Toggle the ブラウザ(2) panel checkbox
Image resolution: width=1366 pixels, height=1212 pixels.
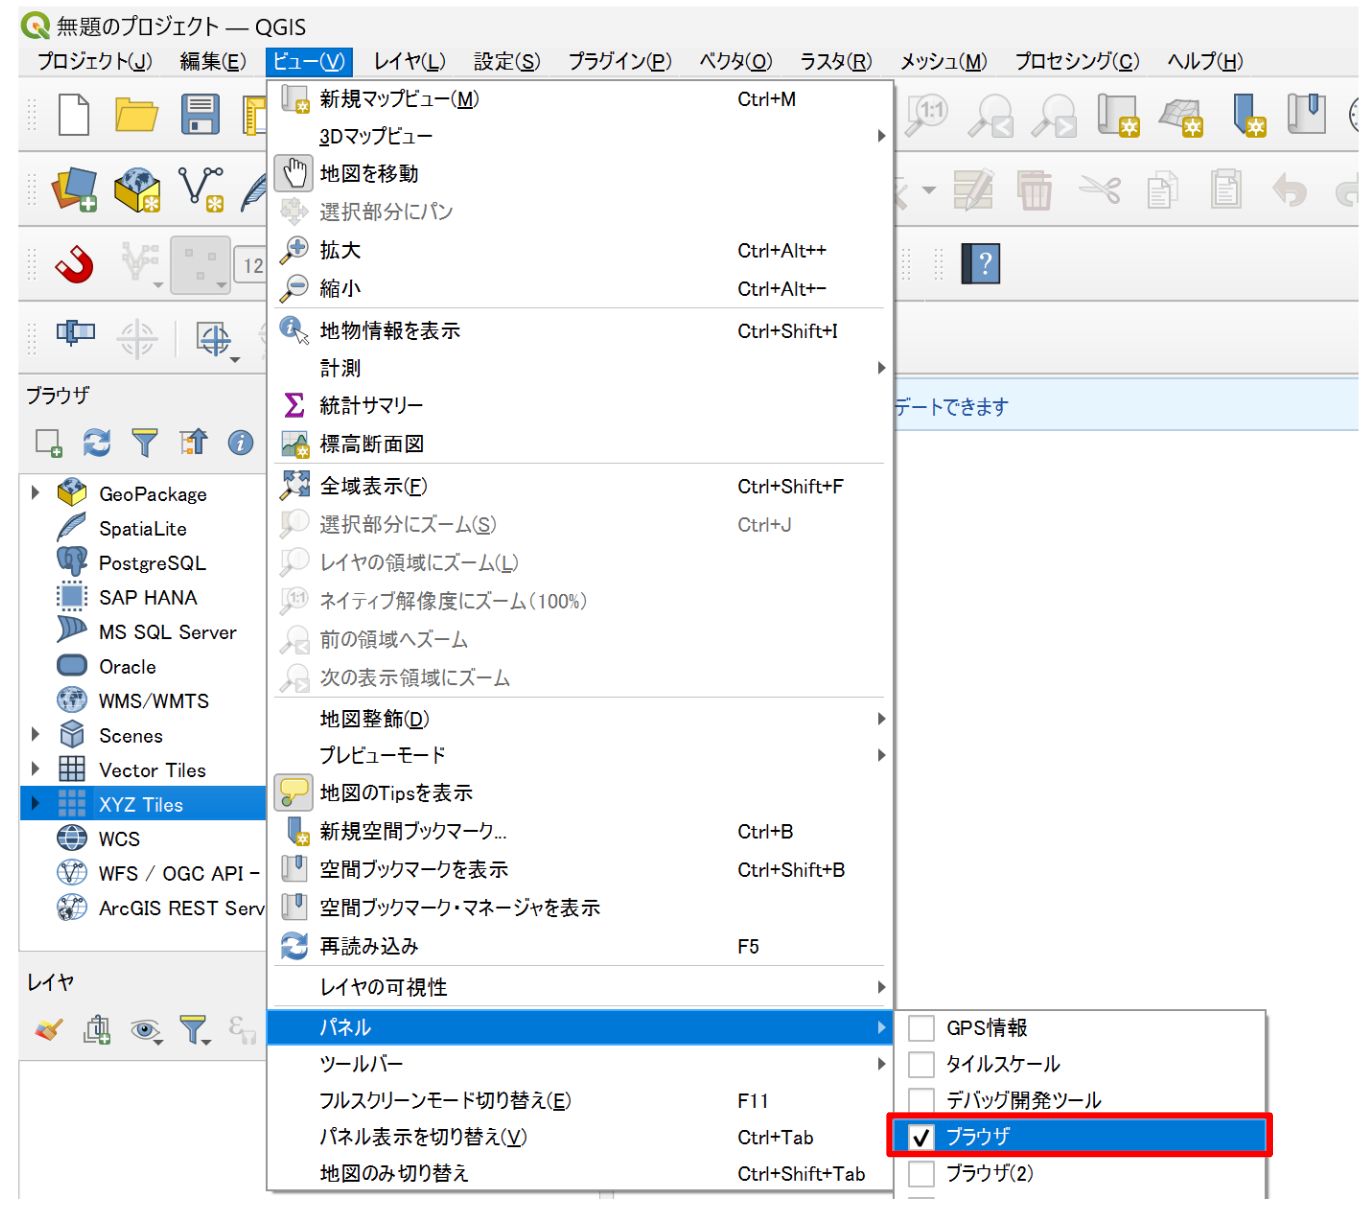[921, 1173]
